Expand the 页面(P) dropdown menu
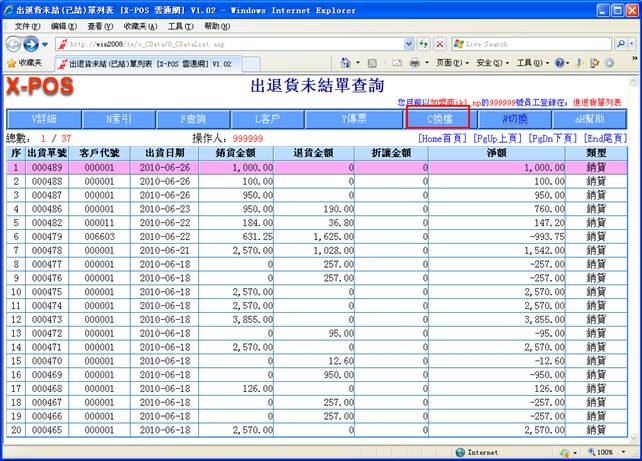 450,63
